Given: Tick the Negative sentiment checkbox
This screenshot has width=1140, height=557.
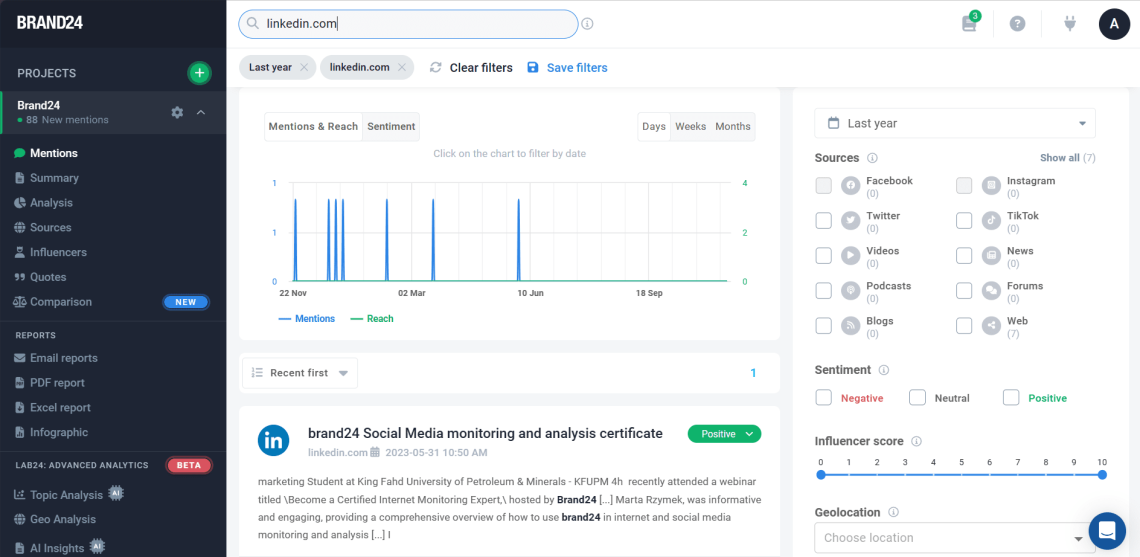Looking at the screenshot, I should click(x=824, y=398).
